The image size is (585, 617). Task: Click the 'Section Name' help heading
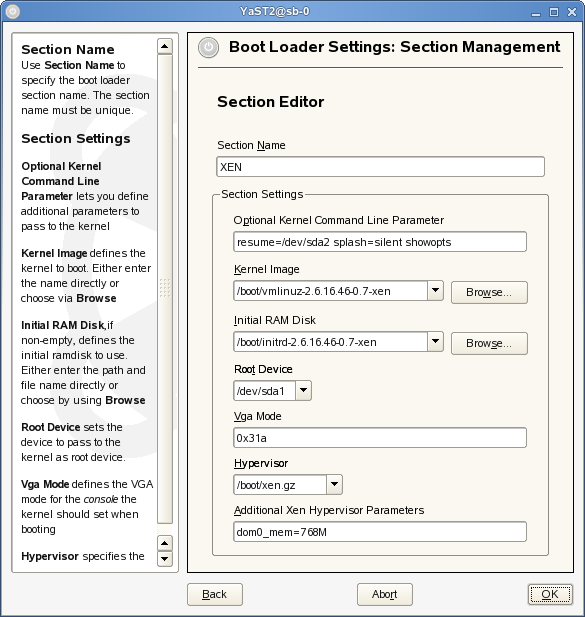coord(68,50)
